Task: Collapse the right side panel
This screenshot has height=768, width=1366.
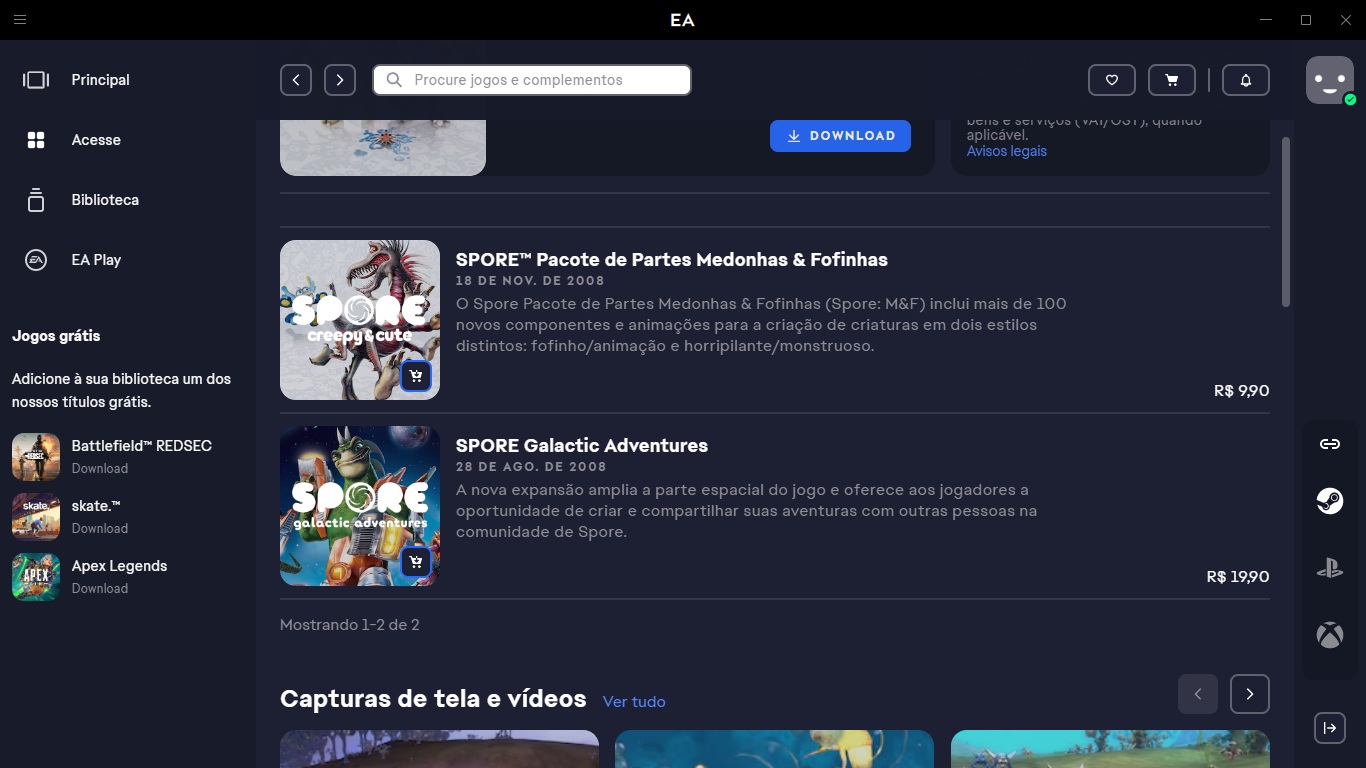Action: [x=1329, y=727]
